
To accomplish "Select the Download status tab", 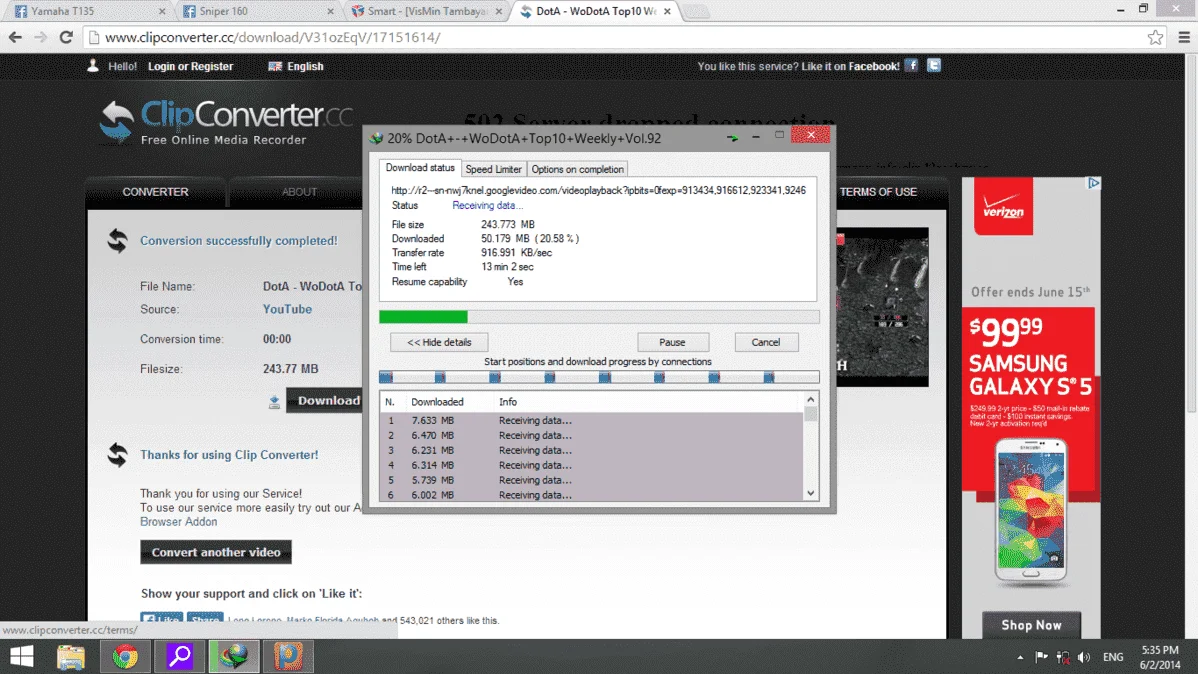I will coord(419,168).
